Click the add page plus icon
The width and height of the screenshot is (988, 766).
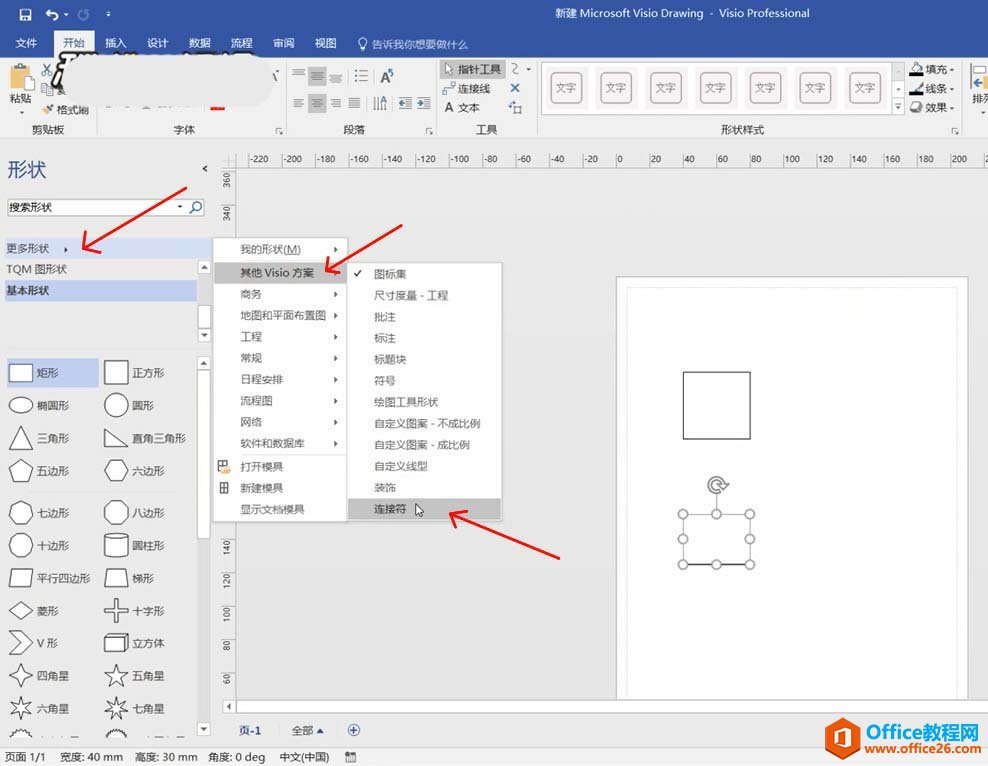tap(353, 730)
